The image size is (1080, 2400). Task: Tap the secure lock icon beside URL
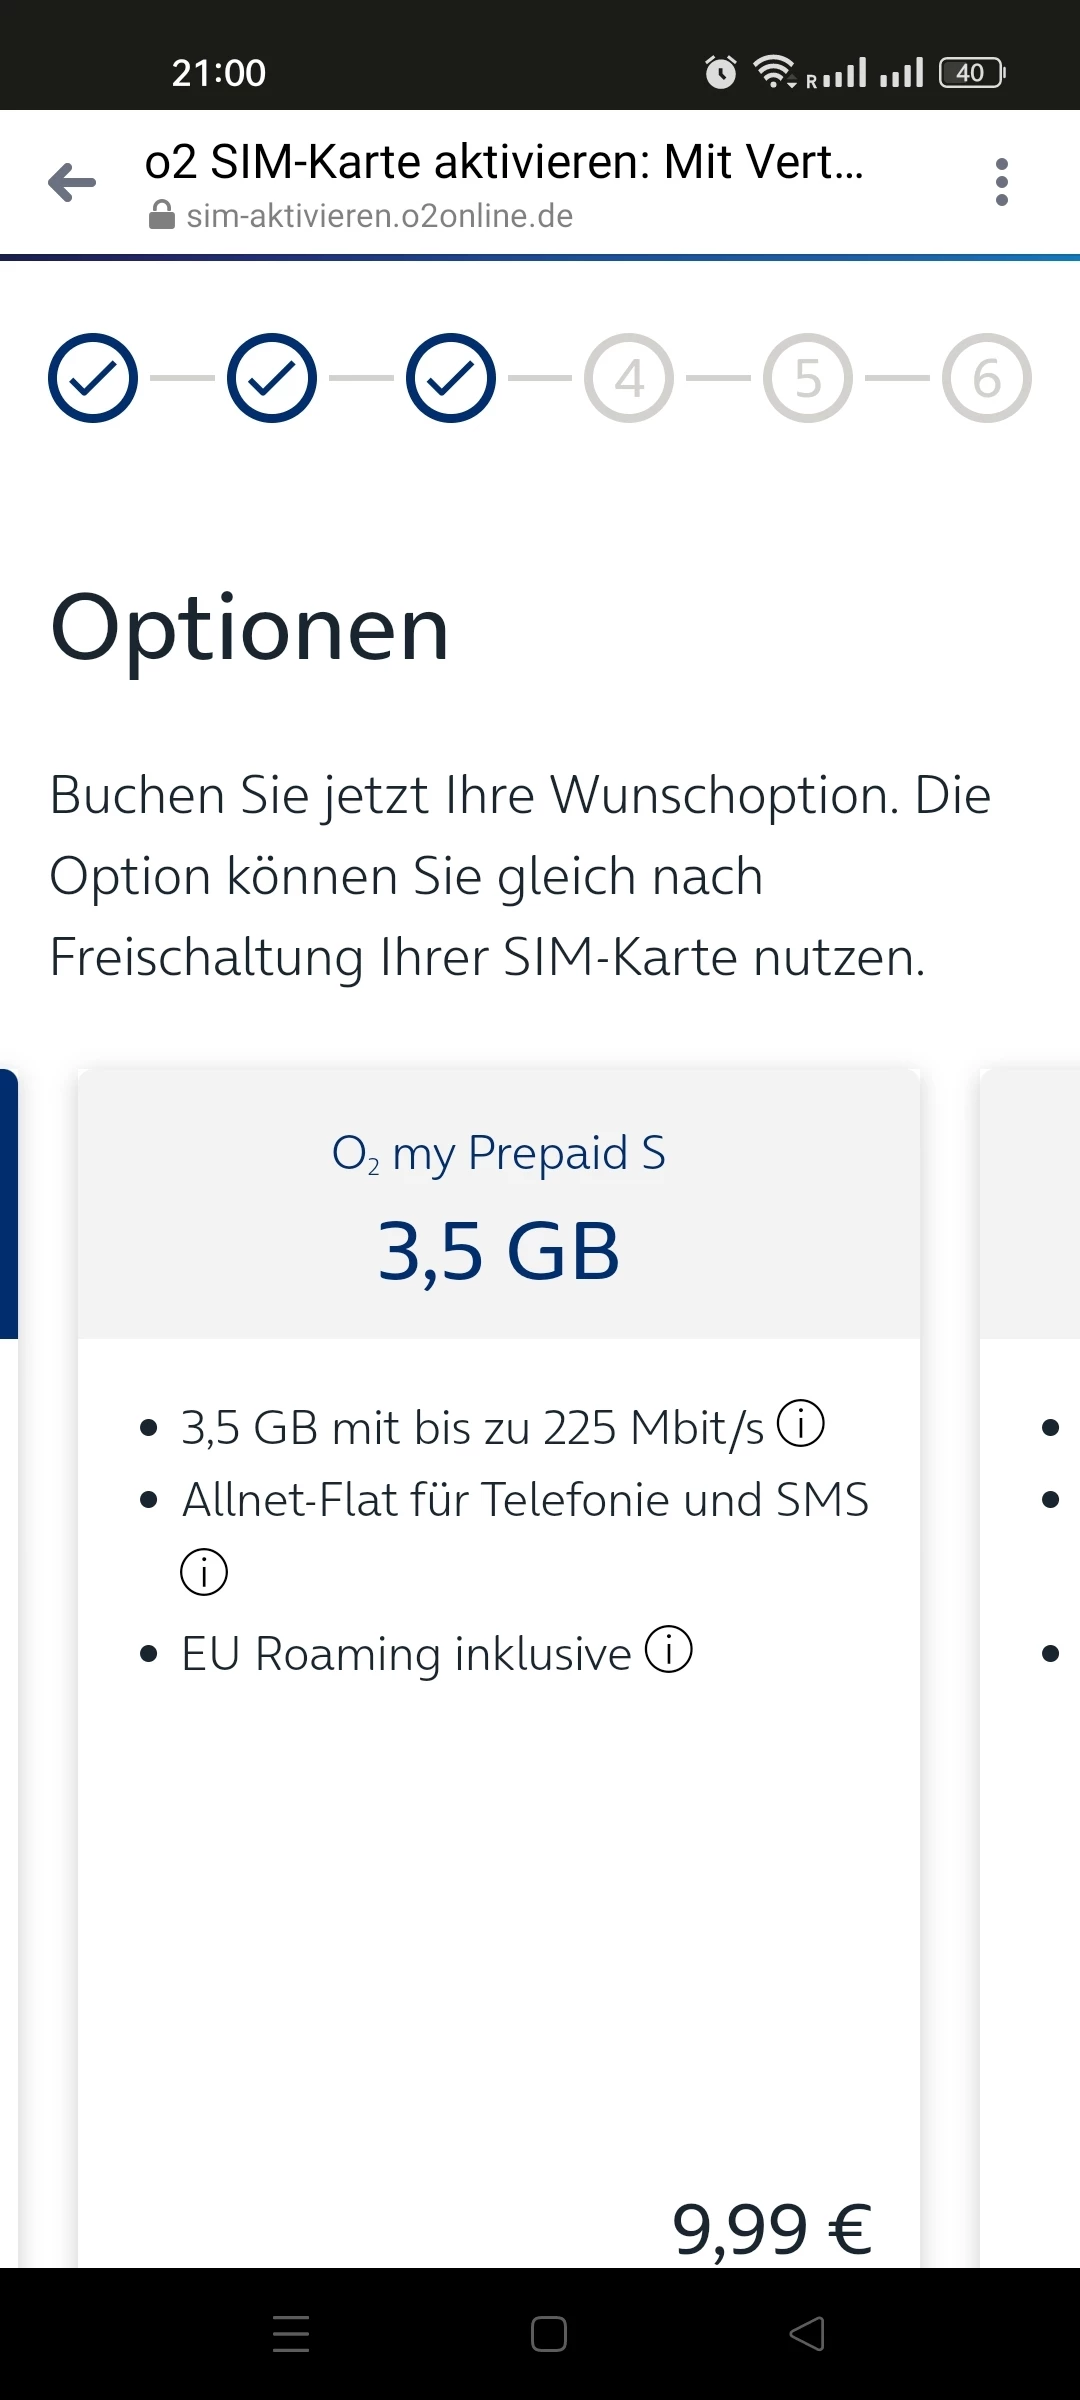tap(161, 215)
